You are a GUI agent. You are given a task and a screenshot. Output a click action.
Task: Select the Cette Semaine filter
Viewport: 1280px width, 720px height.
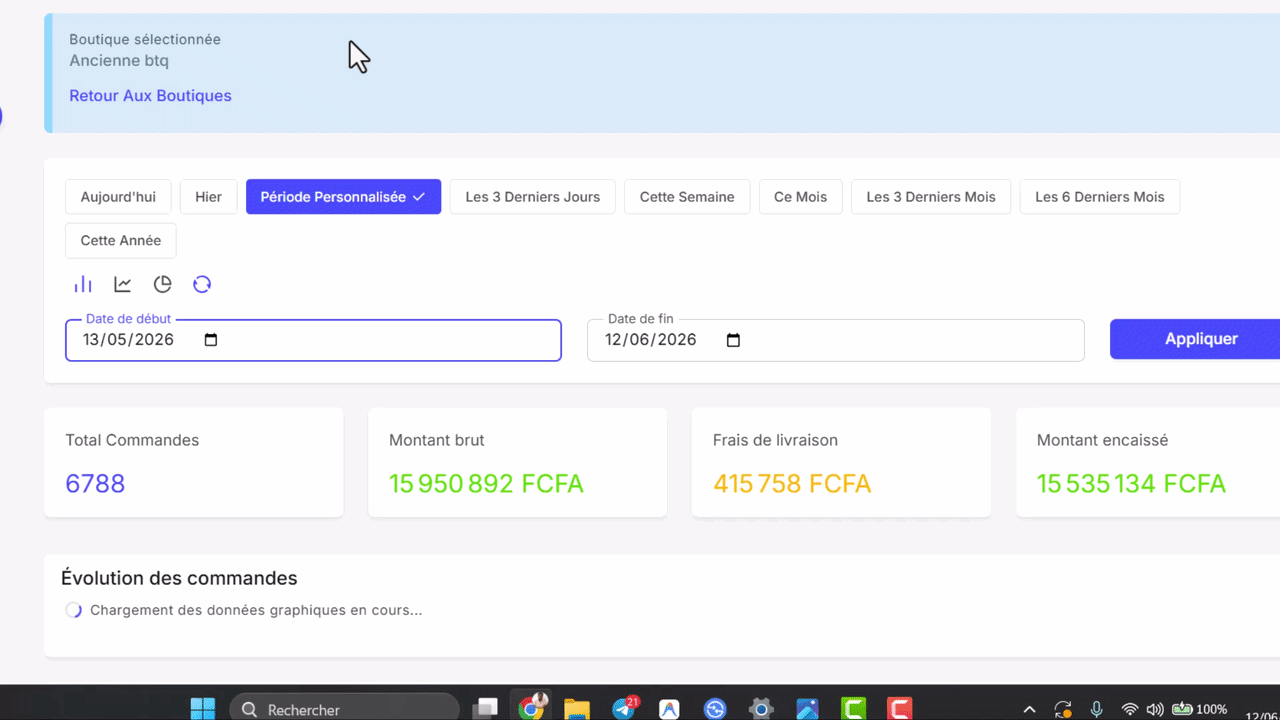point(687,197)
